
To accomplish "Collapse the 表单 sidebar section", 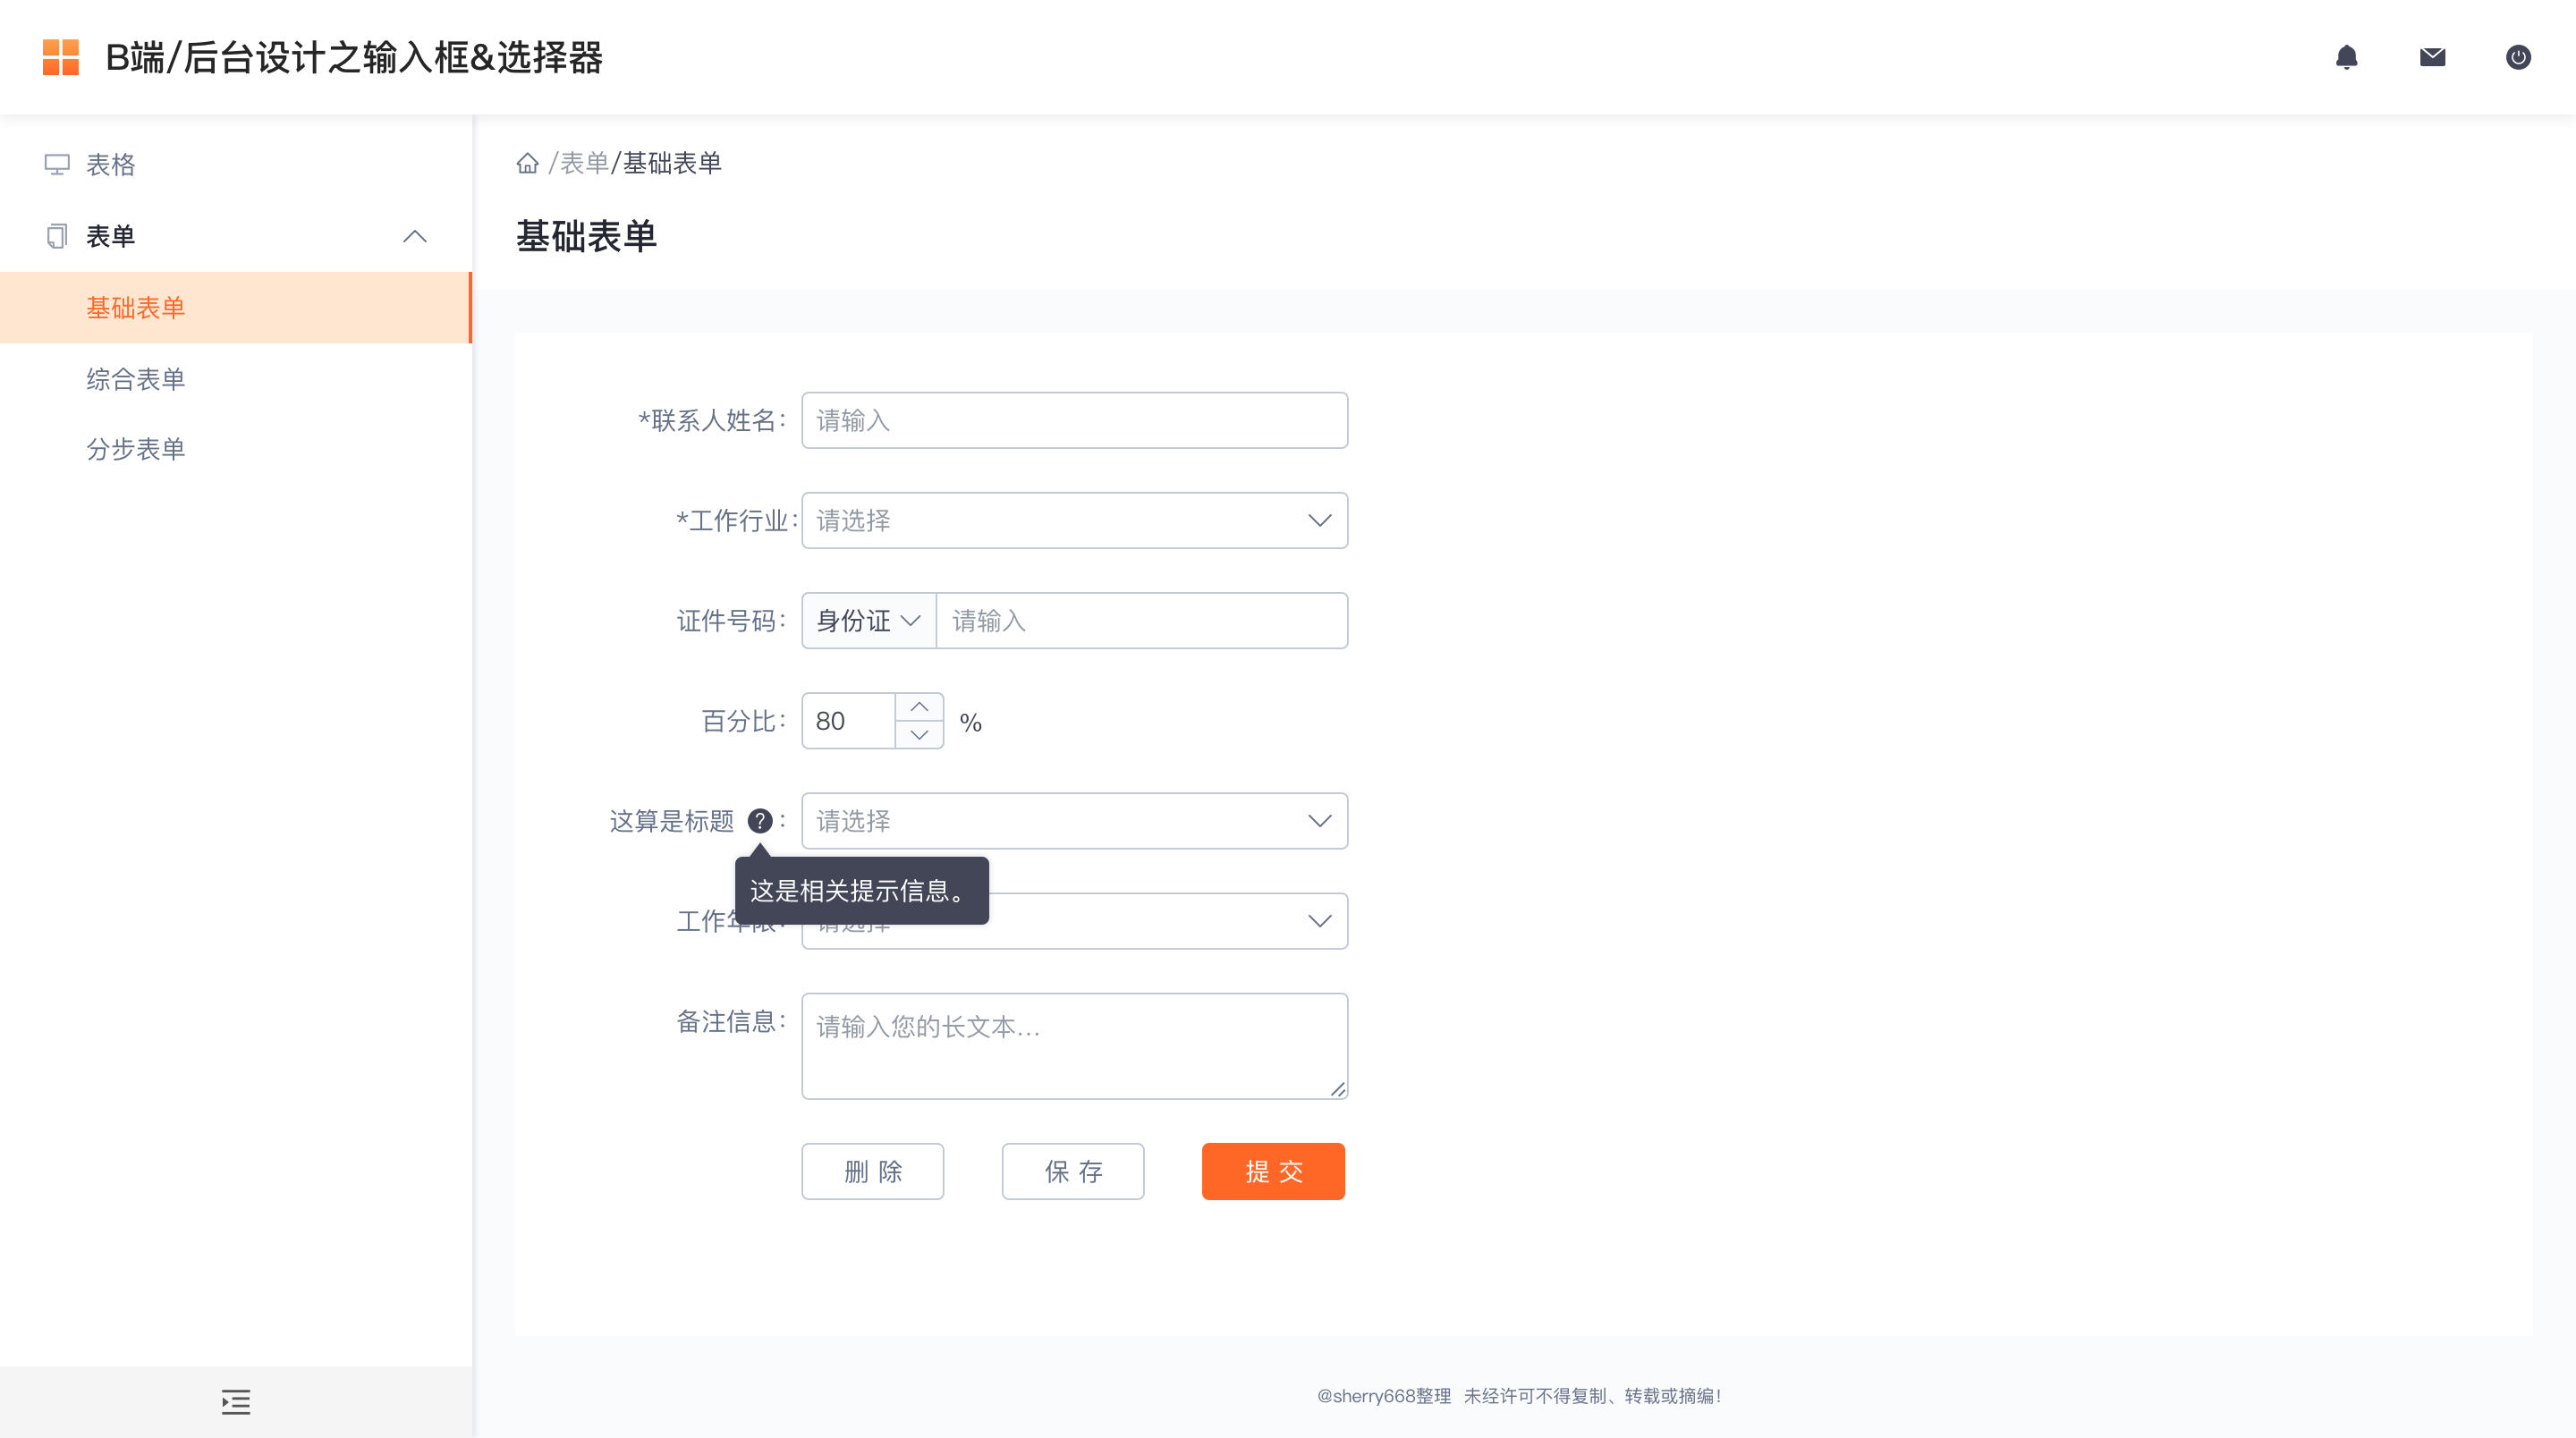I will pyautogui.click(x=415, y=236).
